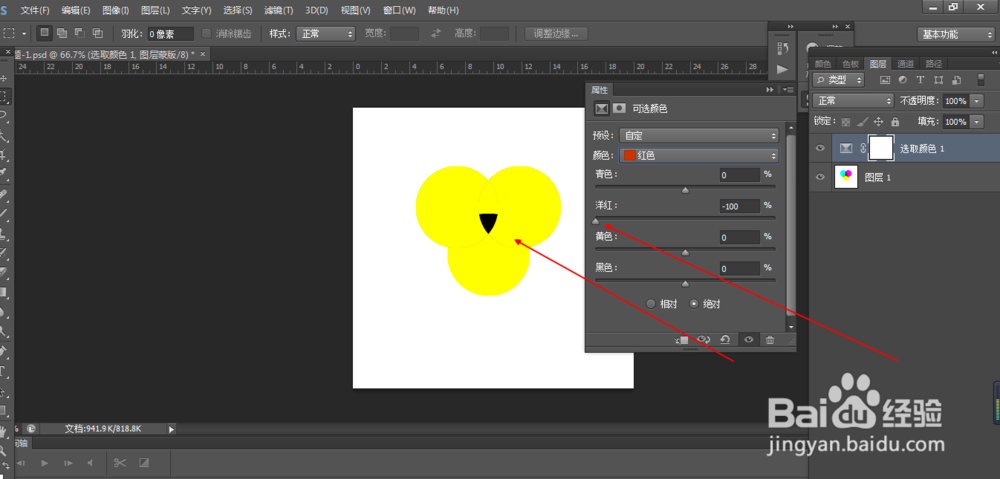Select the Move tool in toolbox
1000x479 pixels.
click(x=4, y=78)
